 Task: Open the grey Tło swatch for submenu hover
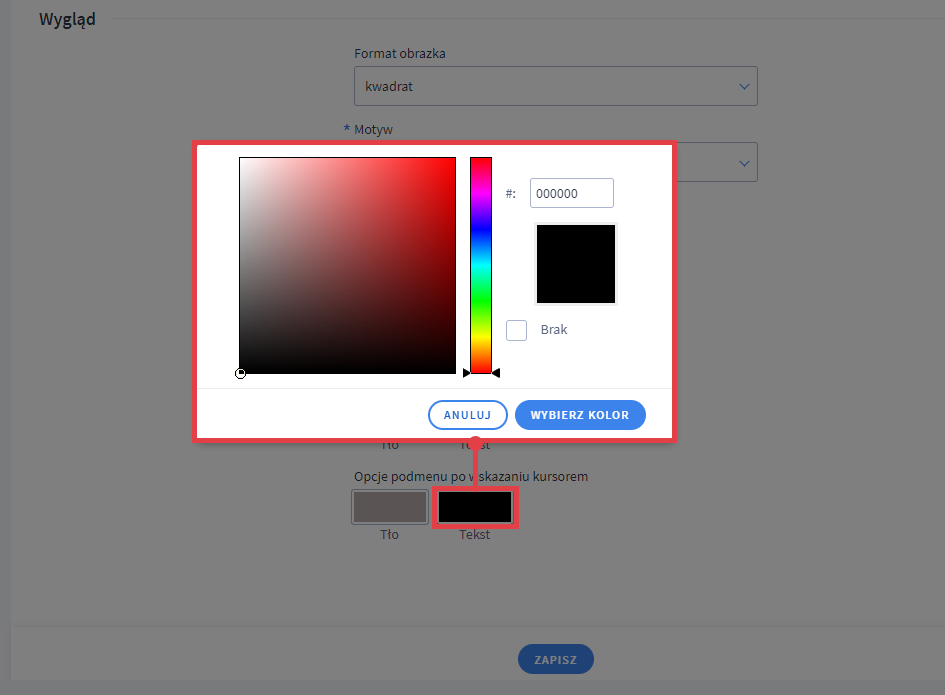[x=389, y=507]
